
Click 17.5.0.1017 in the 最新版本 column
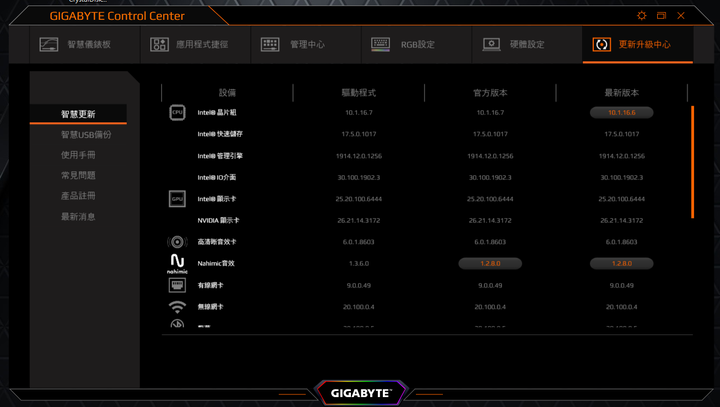(x=621, y=134)
